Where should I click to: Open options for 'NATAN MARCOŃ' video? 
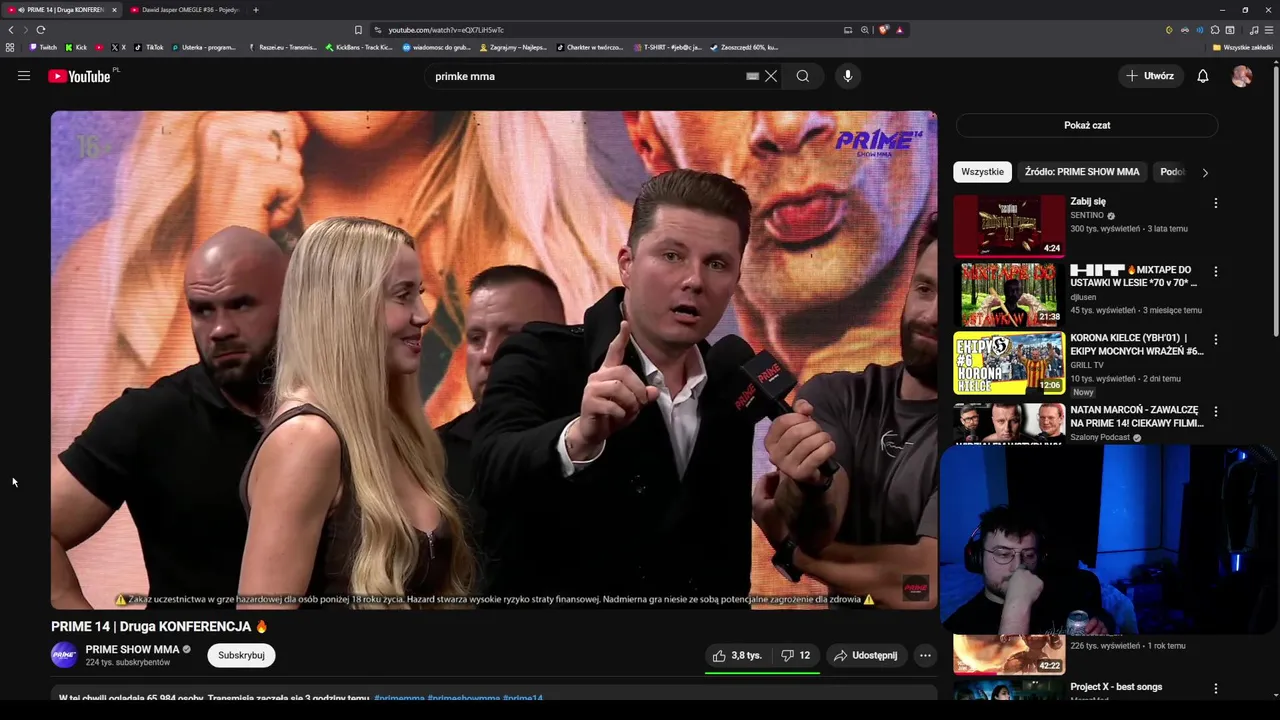[1216, 411]
